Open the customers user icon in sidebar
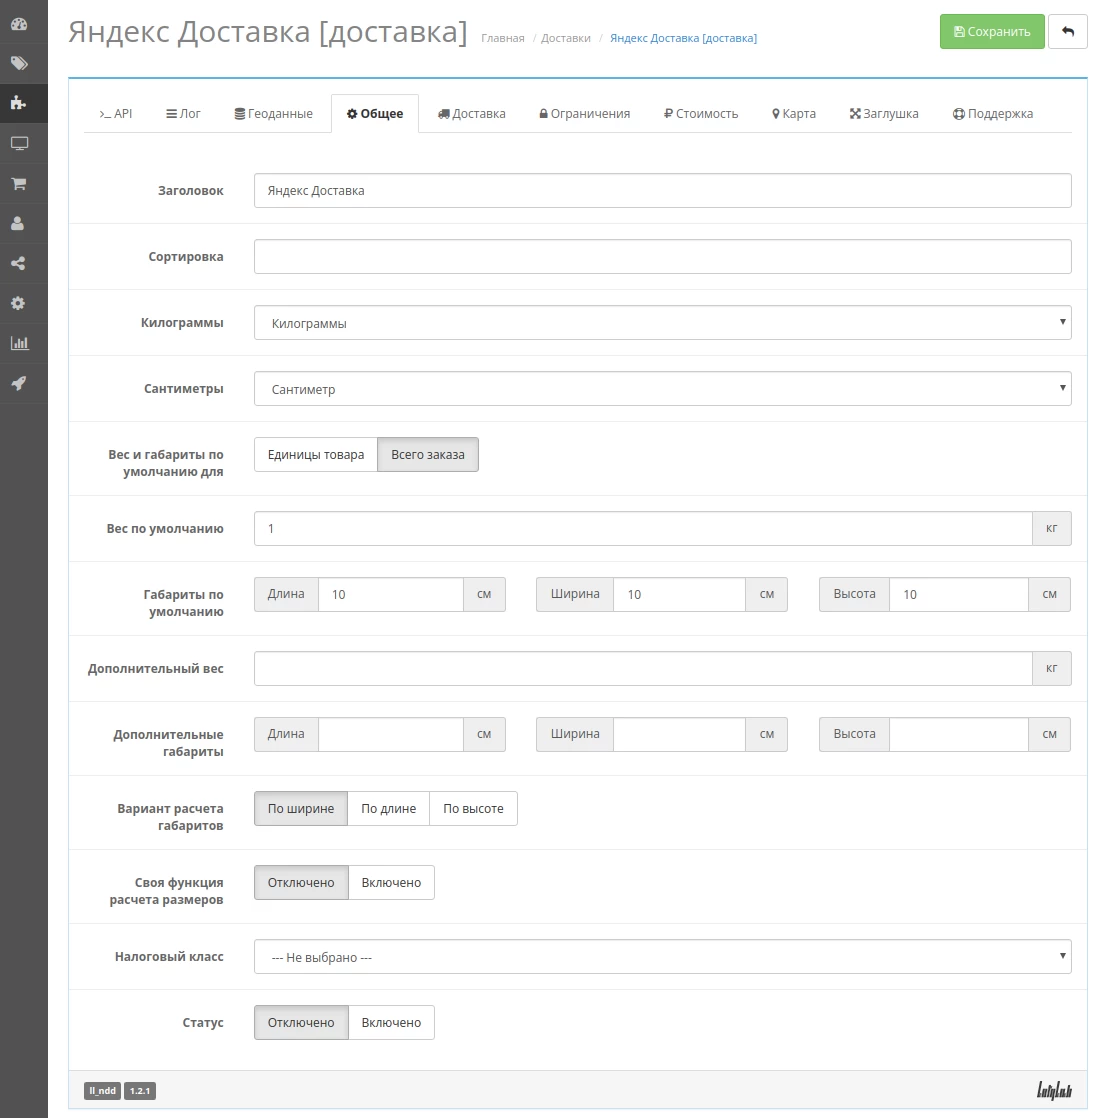Image resolution: width=1096 pixels, height=1118 pixels. pyautogui.click(x=19, y=223)
